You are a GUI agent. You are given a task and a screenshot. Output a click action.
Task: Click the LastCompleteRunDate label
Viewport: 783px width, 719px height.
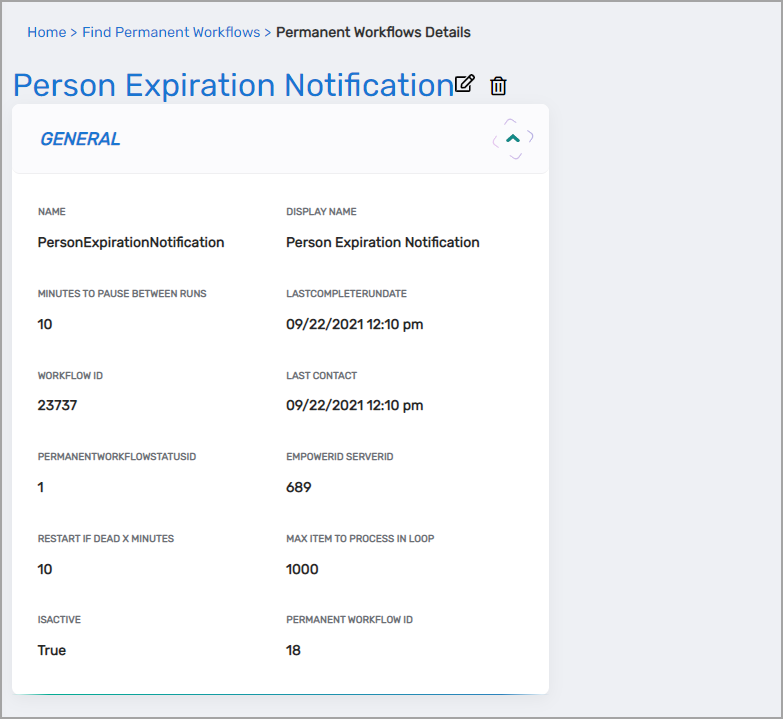point(346,294)
